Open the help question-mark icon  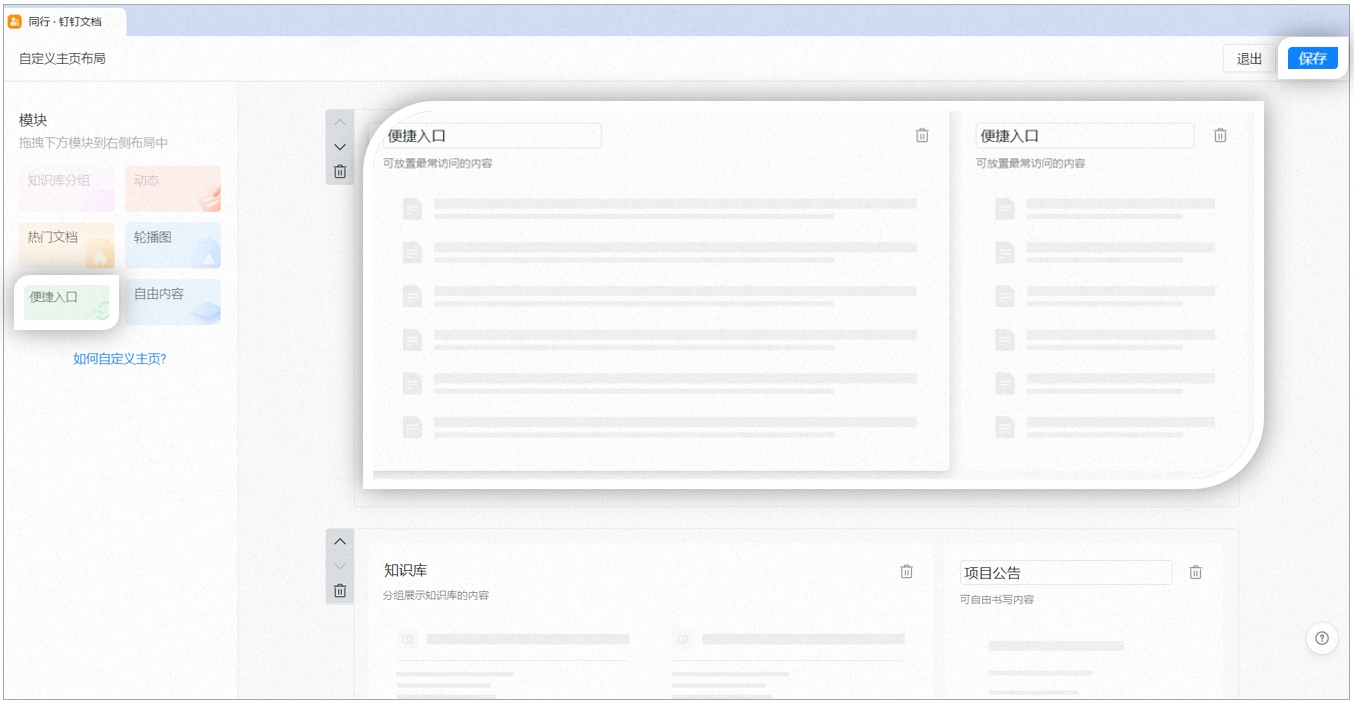[1322, 637]
